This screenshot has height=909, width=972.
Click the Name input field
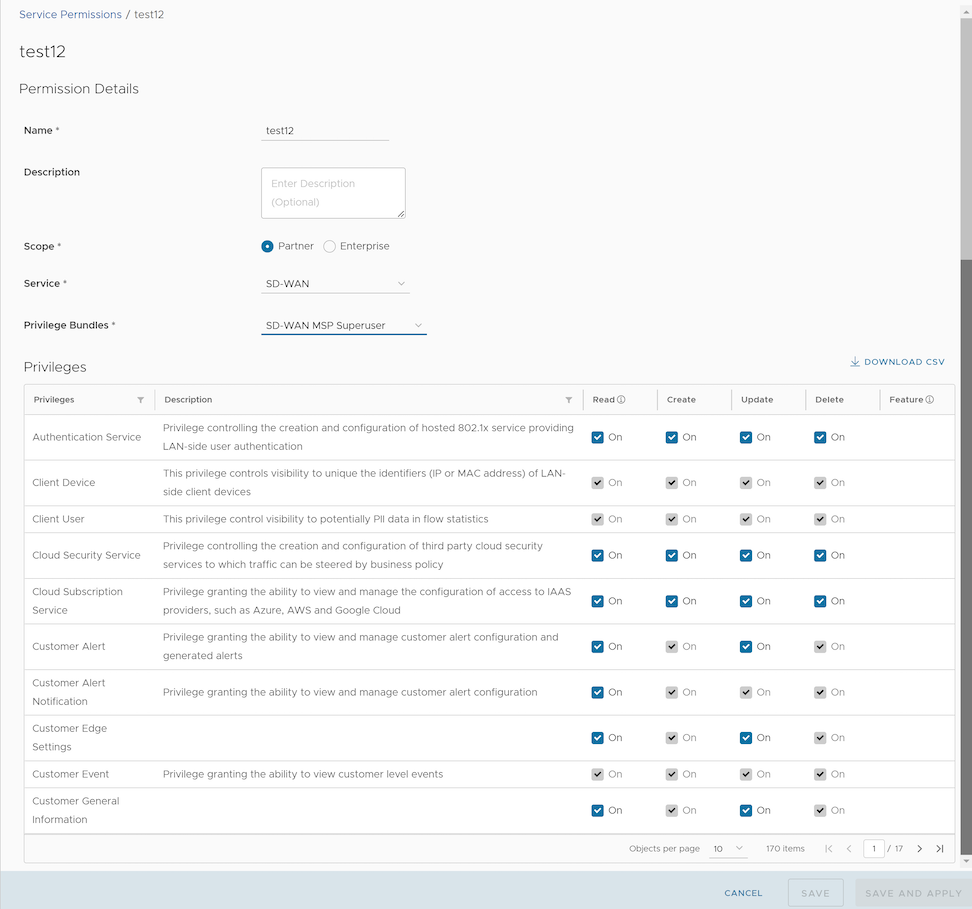(324, 131)
